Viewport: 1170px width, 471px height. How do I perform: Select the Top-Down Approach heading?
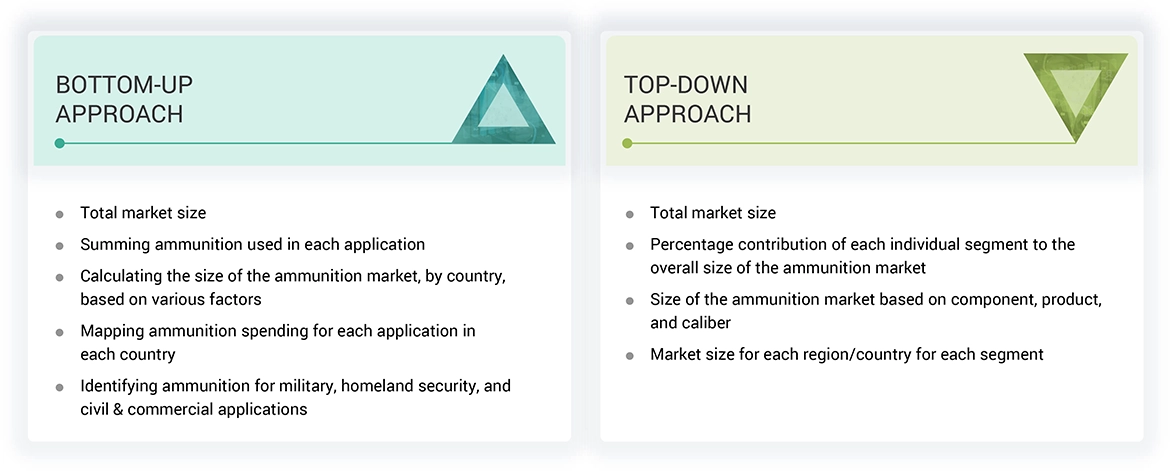[687, 99]
